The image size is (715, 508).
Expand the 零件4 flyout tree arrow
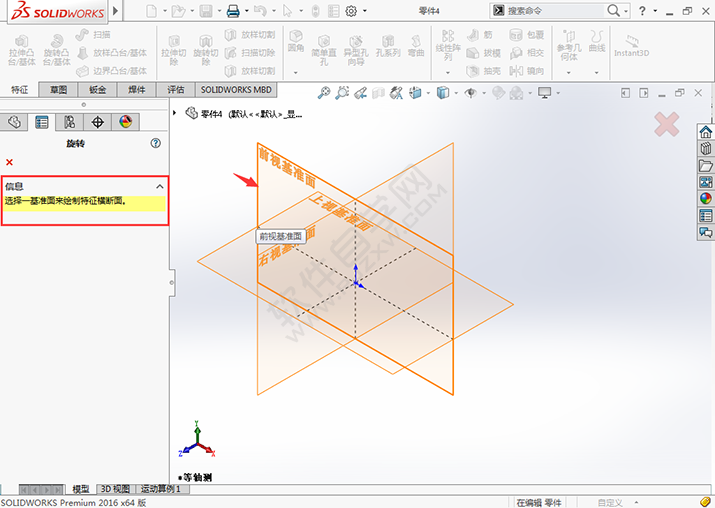tap(175, 113)
